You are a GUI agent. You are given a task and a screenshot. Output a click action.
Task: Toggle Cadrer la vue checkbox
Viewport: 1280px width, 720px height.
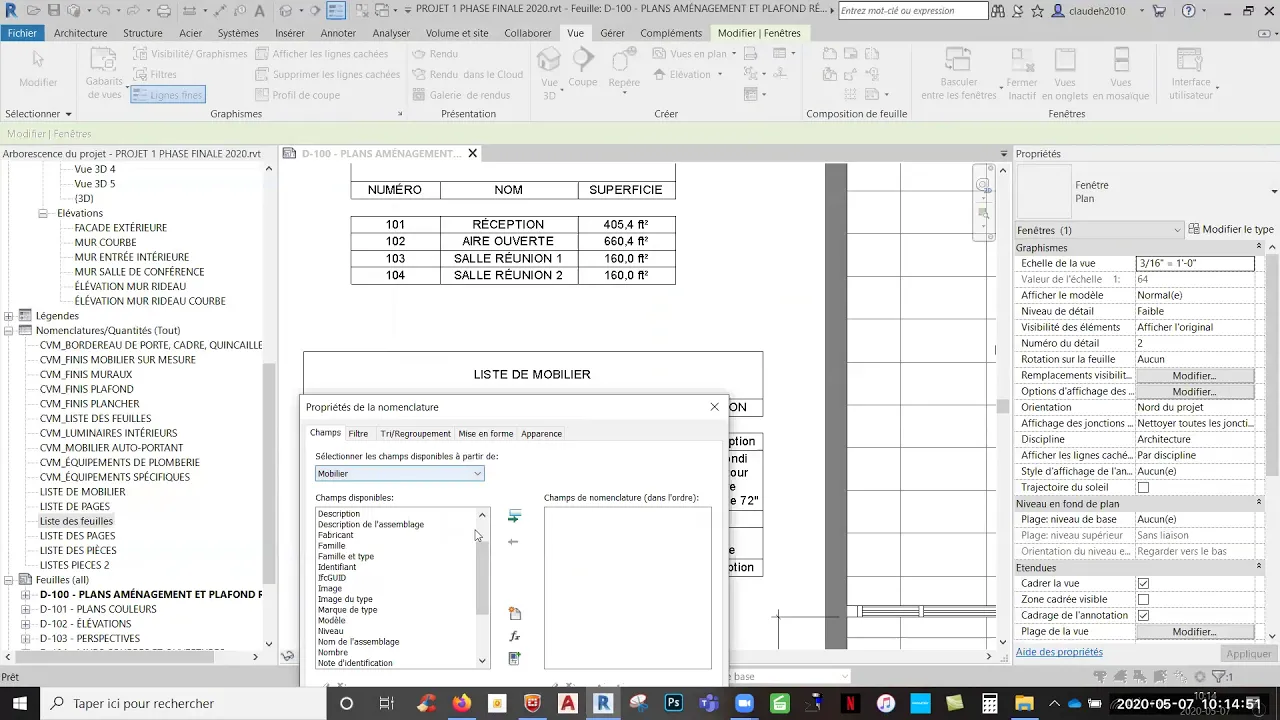tap(1143, 583)
